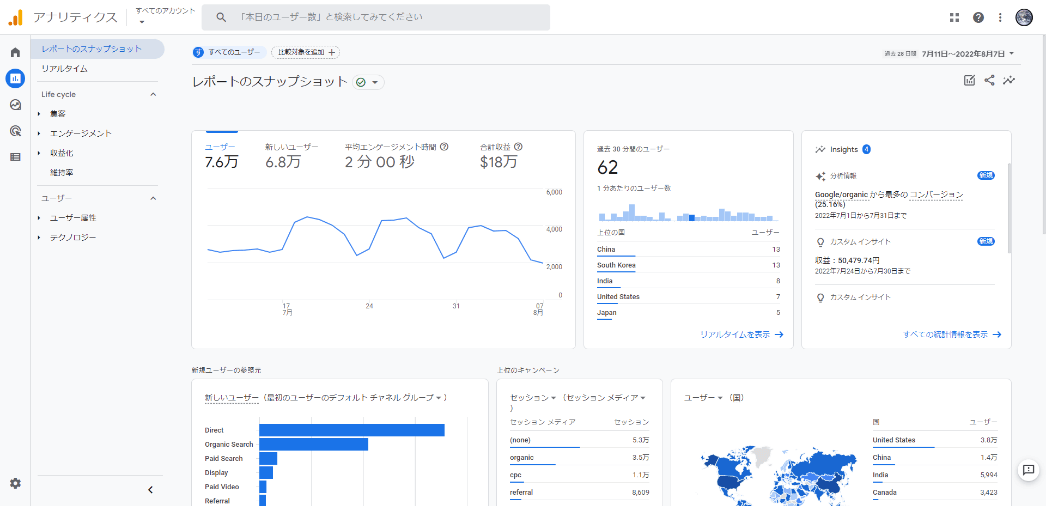Open the ユーザー metric dropdown on map card
The height and width of the screenshot is (506, 1046).
[x=704, y=398]
